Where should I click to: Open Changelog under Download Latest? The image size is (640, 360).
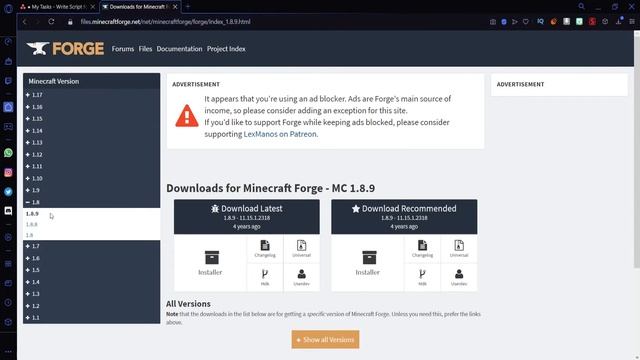tap(265, 249)
